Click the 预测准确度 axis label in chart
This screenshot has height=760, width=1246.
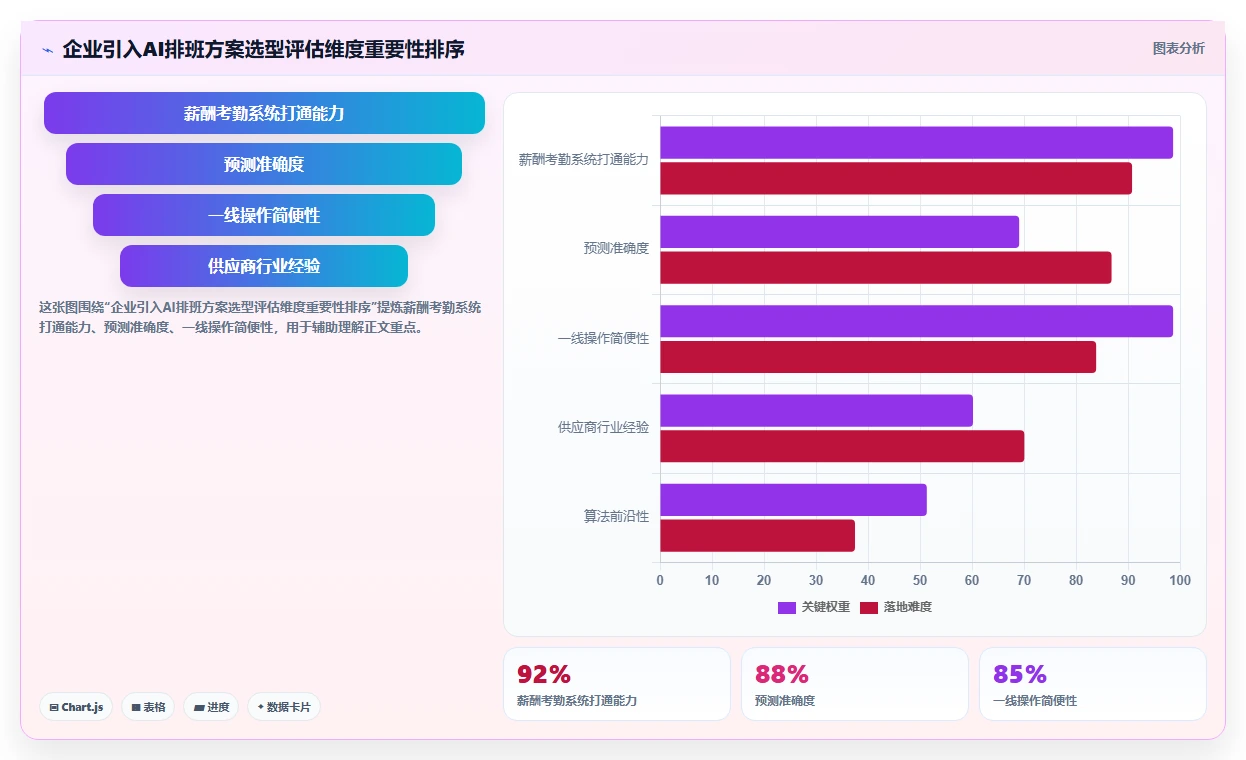click(616, 249)
